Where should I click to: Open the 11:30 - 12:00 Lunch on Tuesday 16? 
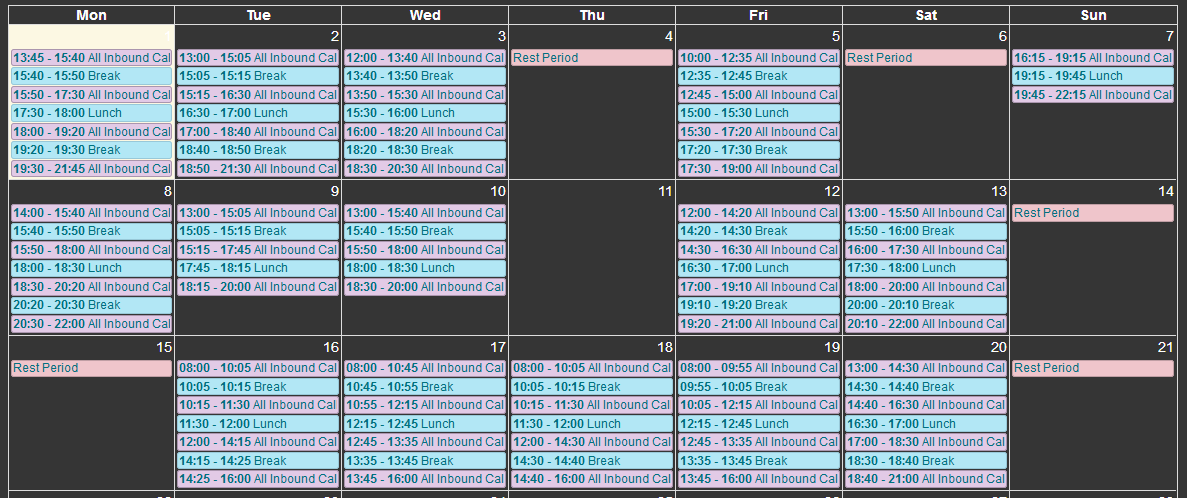coord(258,424)
